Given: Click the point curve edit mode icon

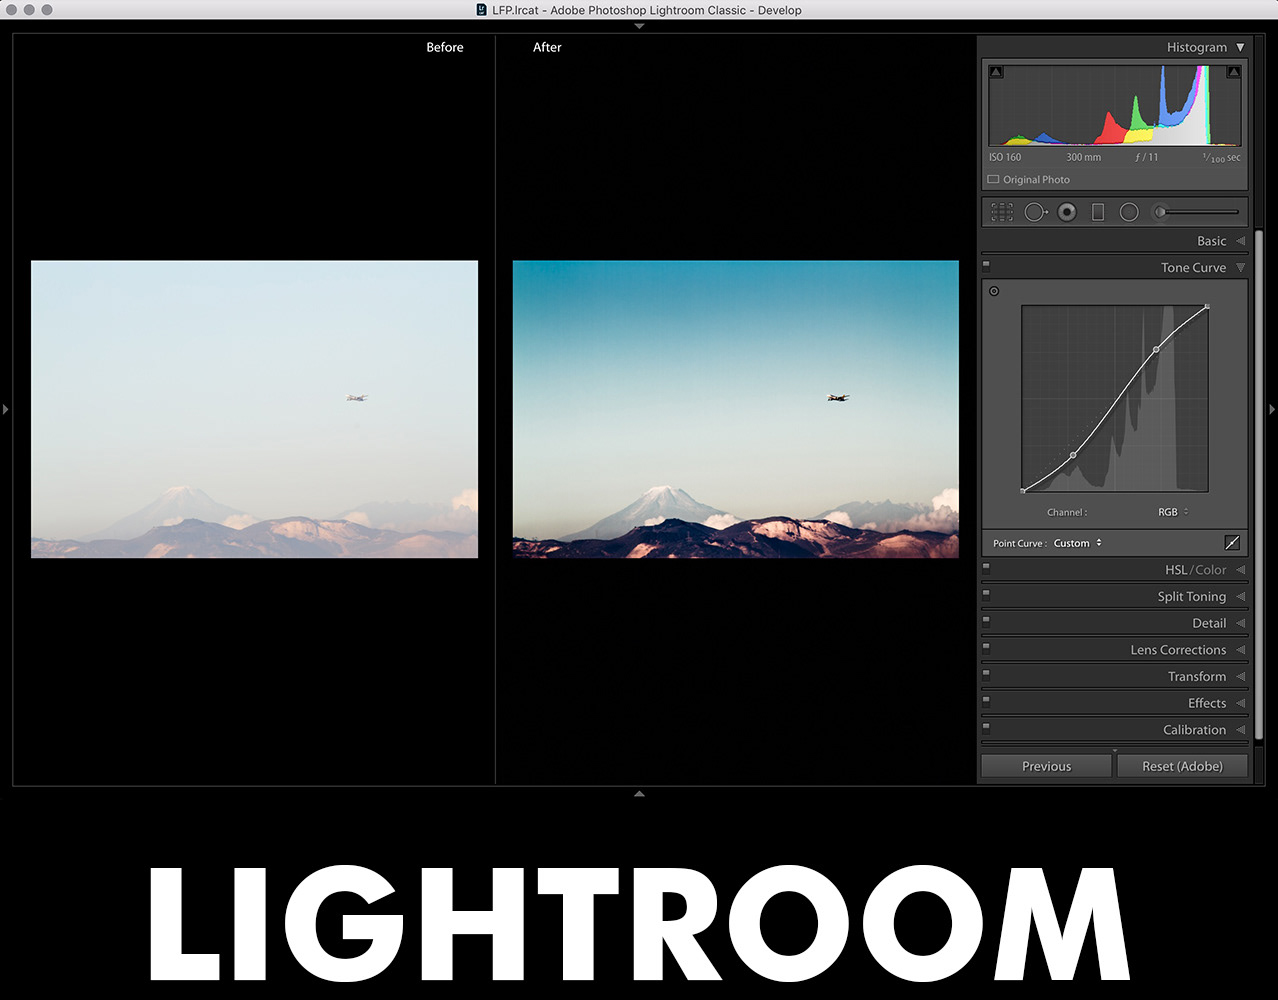Looking at the screenshot, I should [1232, 543].
